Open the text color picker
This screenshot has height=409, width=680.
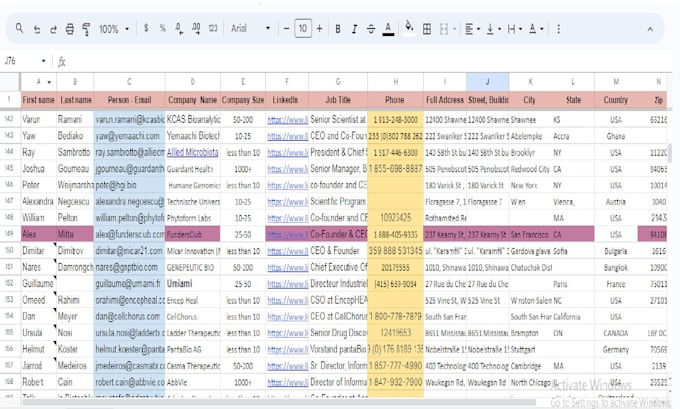[x=388, y=29]
